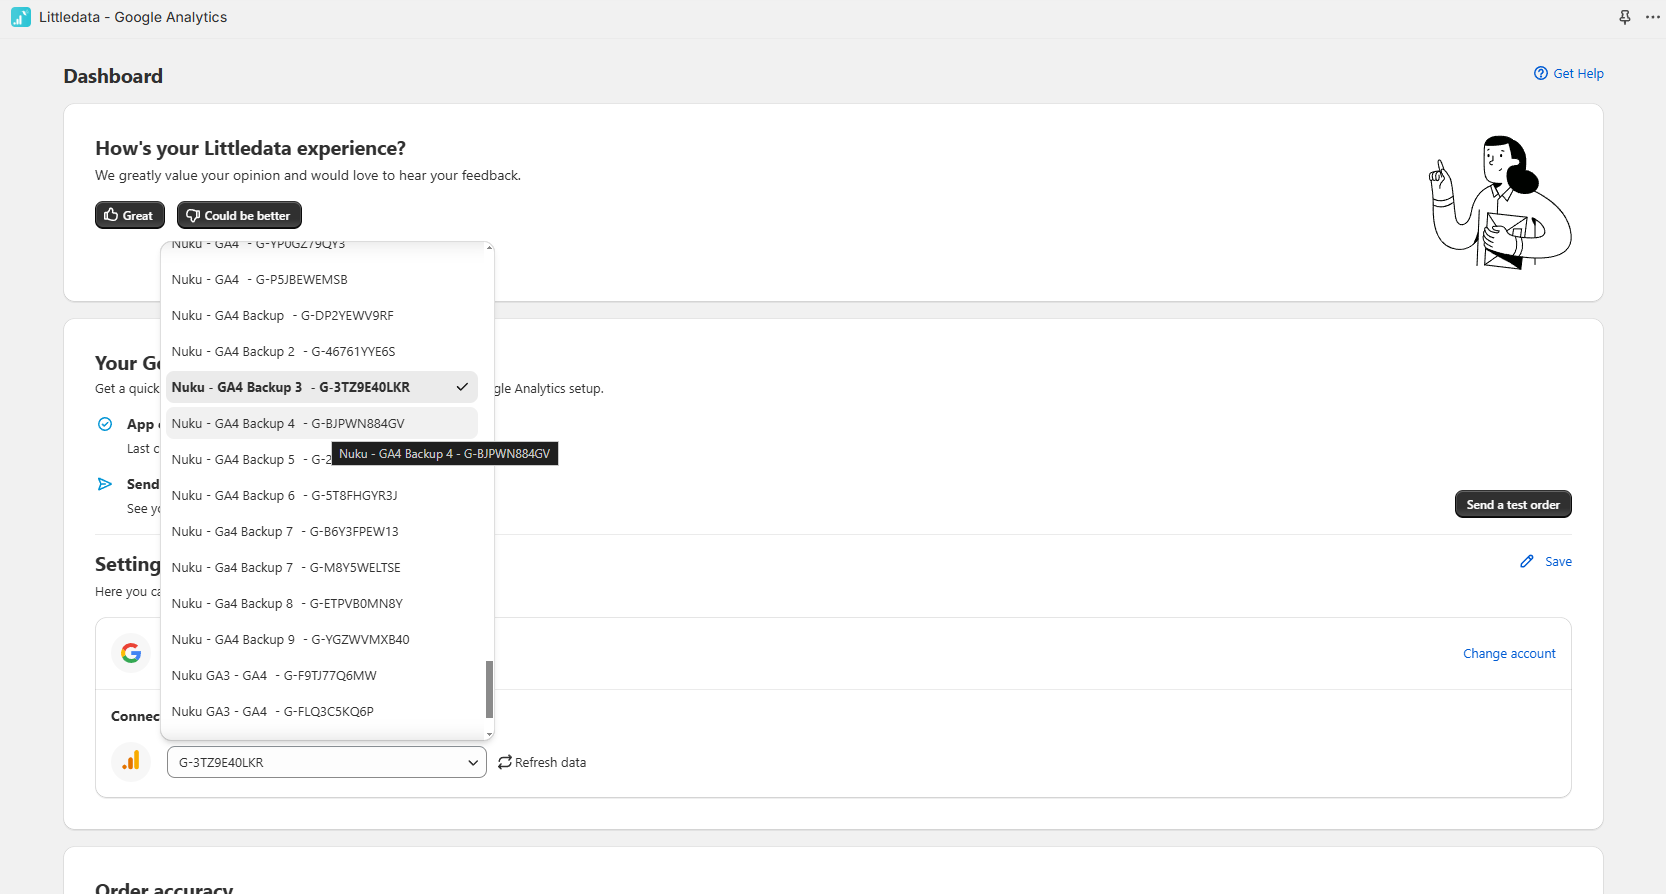Open the Get Help link
The height and width of the screenshot is (894, 1666).
tap(1578, 73)
